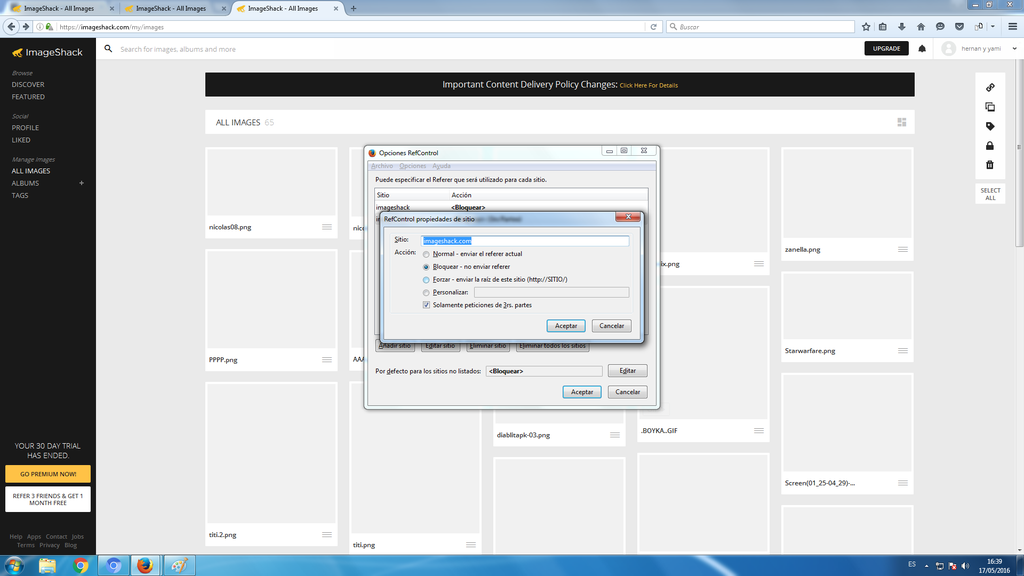This screenshot has width=1024, height=576.
Task: Open the Discover menu item in sidebar
Action: [x=28, y=85]
